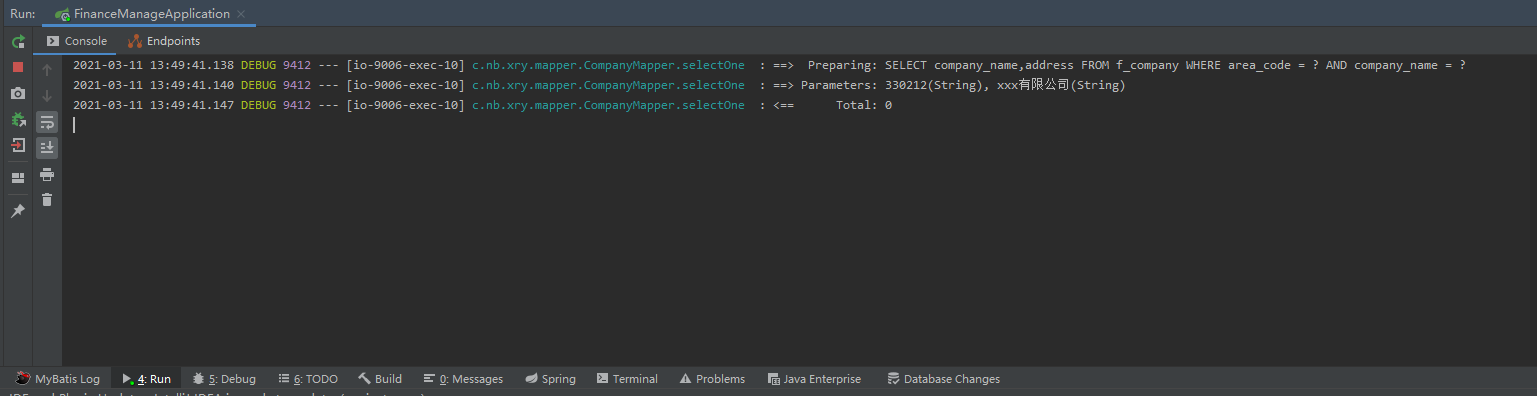This screenshot has height=396, width=1537.
Task: Open the Layout settings icon in Run sidebar
Action: coord(18,178)
